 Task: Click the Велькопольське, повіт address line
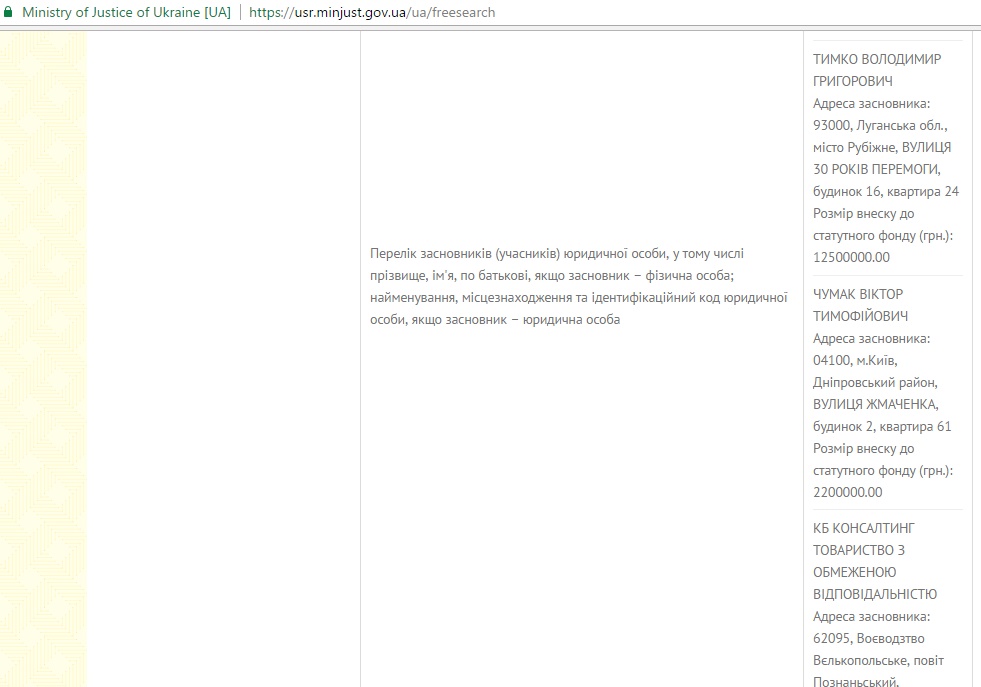(x=878, y=660)
